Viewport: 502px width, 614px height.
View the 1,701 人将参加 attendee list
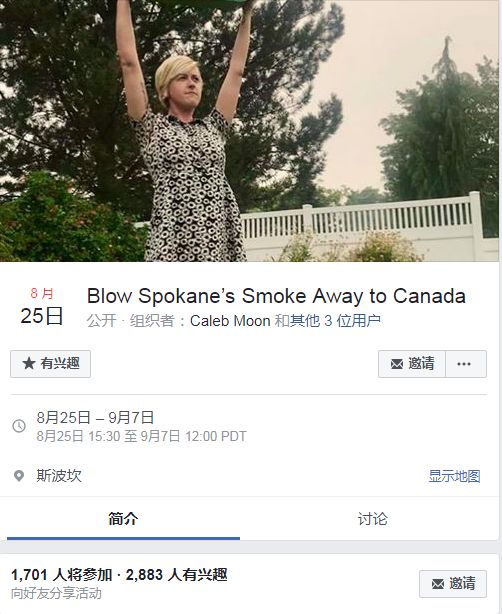[61, 575]
